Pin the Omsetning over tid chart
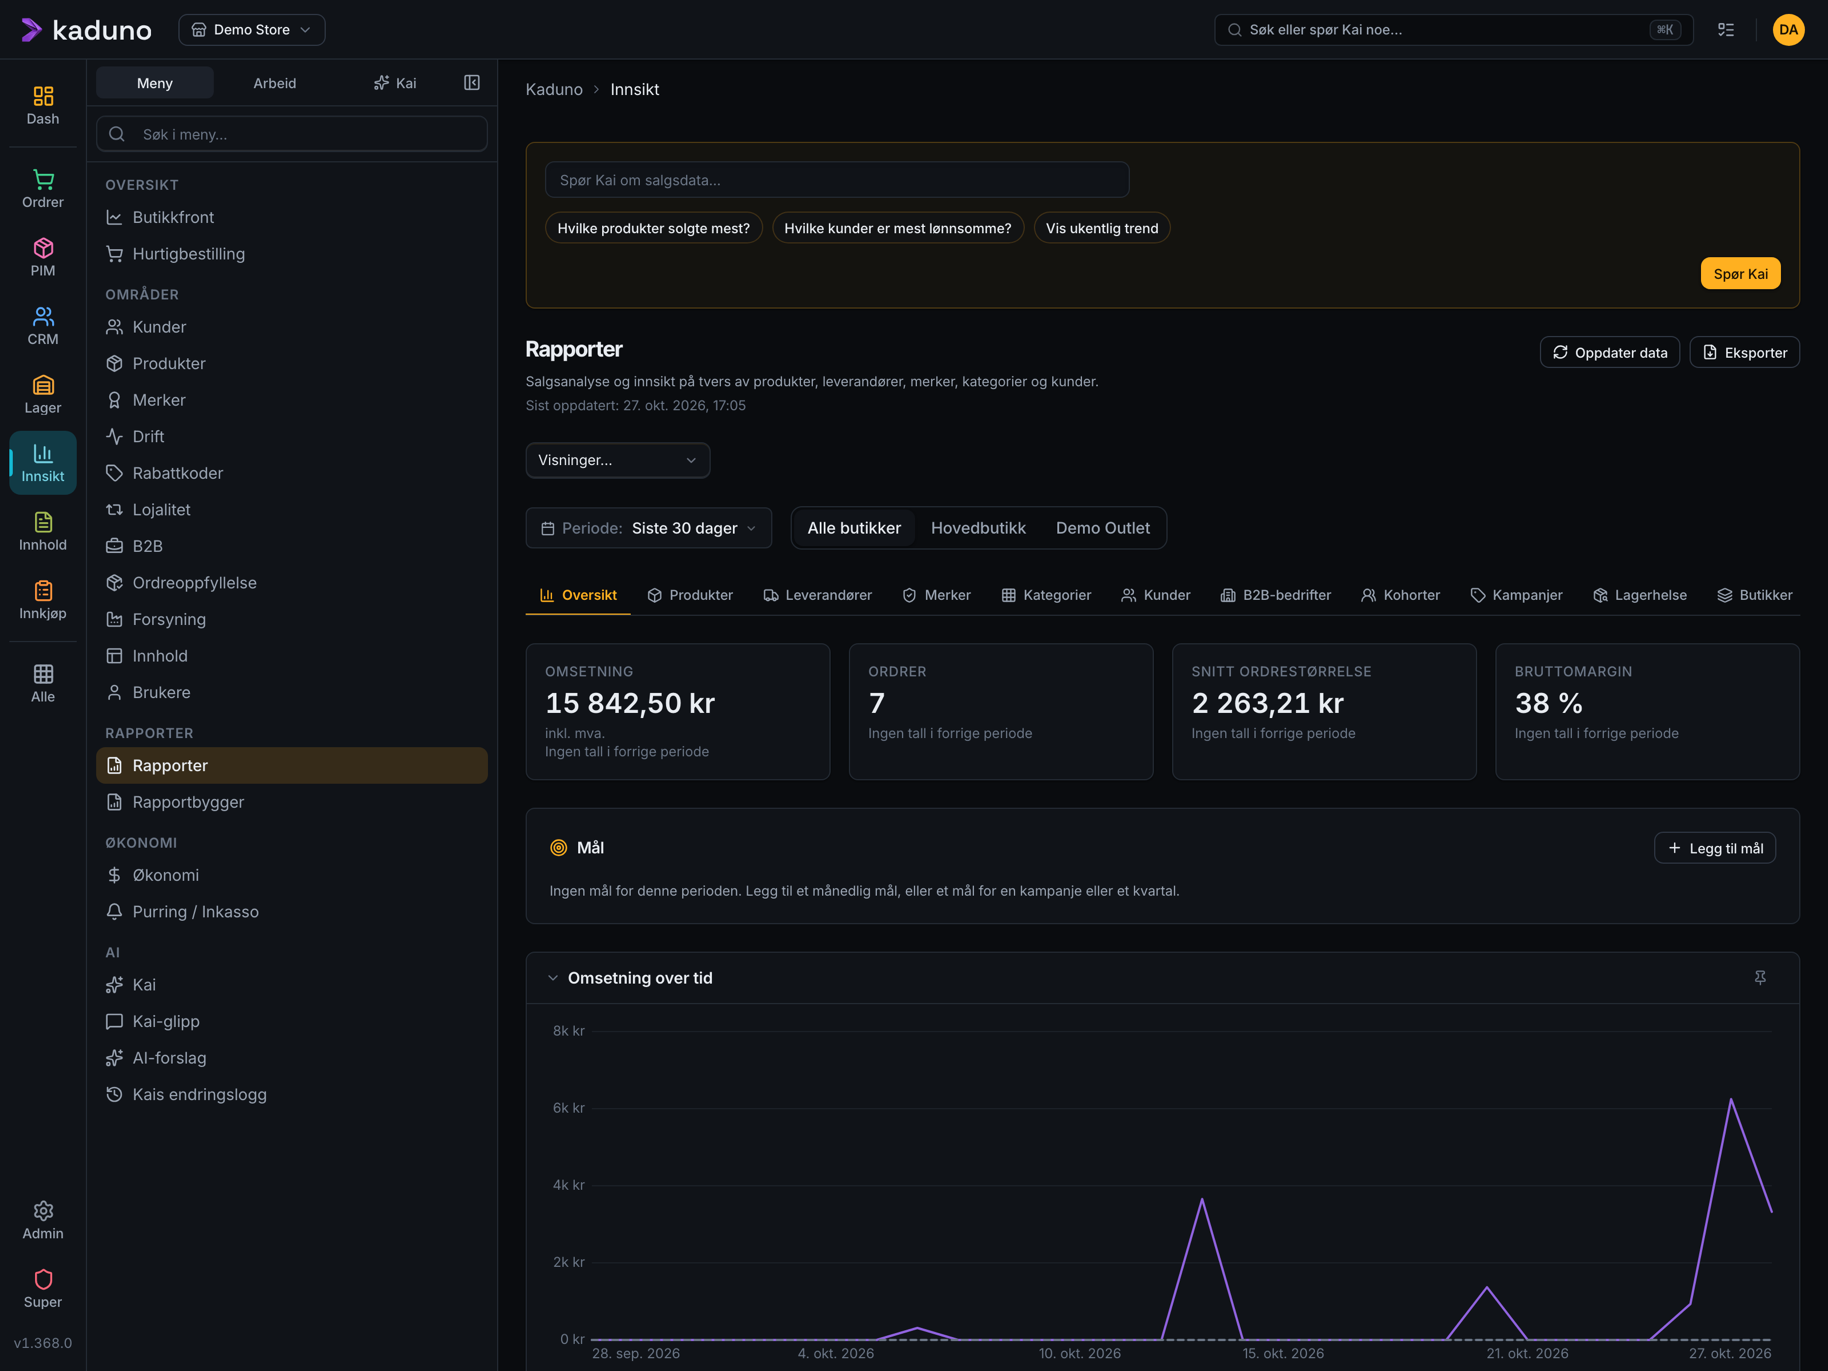 pos(1760,978)
